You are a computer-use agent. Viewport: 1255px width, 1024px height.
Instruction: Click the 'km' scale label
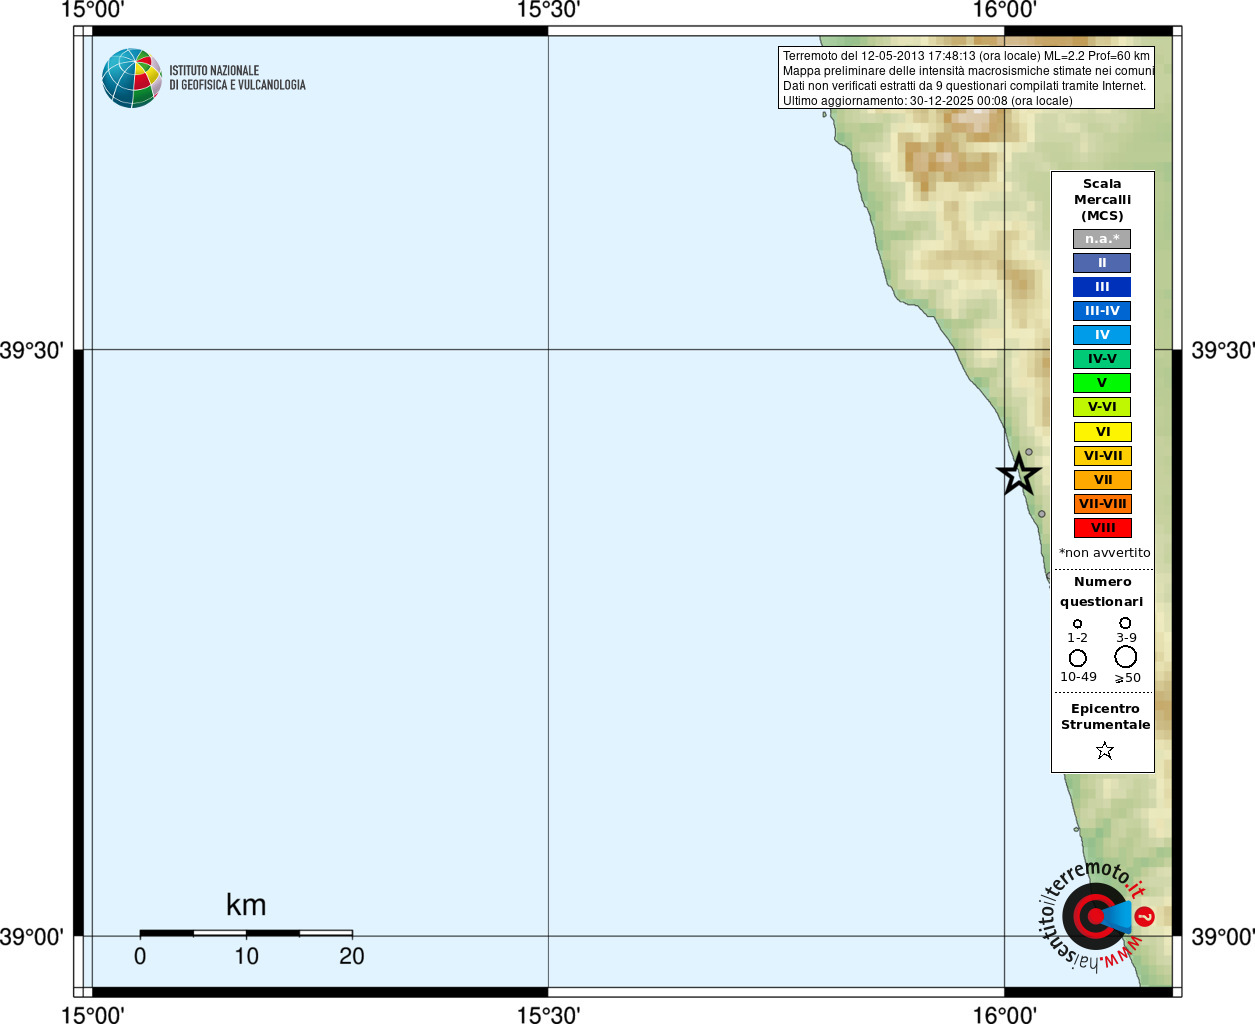click(x=246, y=905)
